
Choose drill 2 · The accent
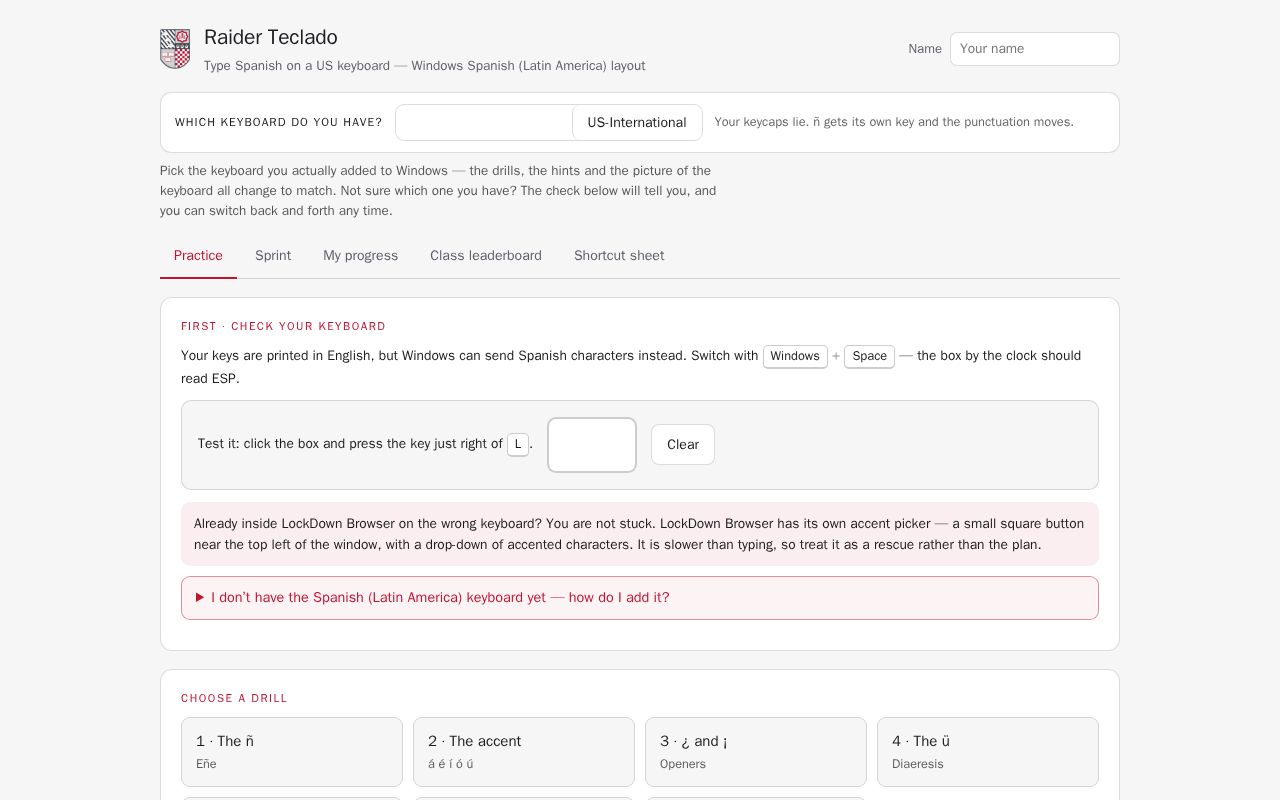524,752
